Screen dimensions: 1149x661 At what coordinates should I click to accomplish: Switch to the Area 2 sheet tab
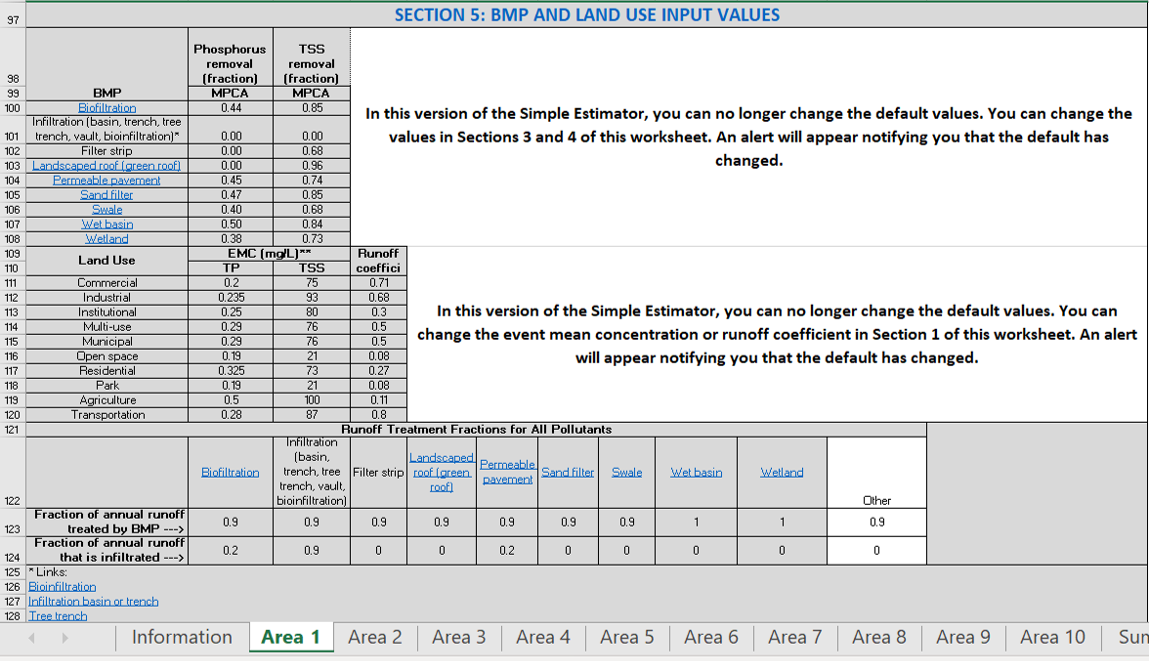pyautogui.click(x=374, y=637)
